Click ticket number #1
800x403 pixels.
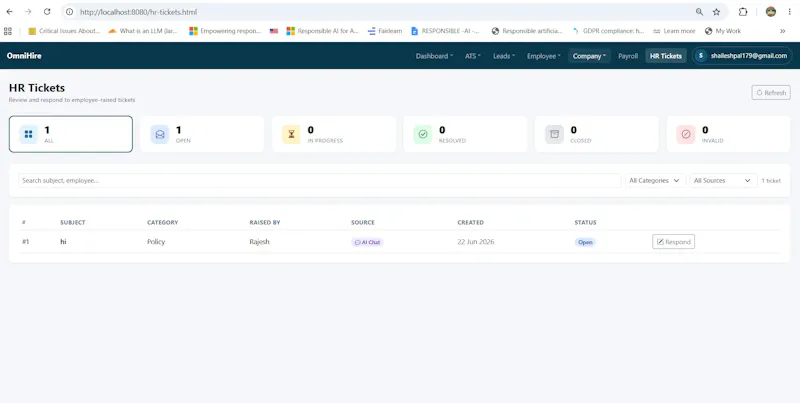click(x=26, y=242)
